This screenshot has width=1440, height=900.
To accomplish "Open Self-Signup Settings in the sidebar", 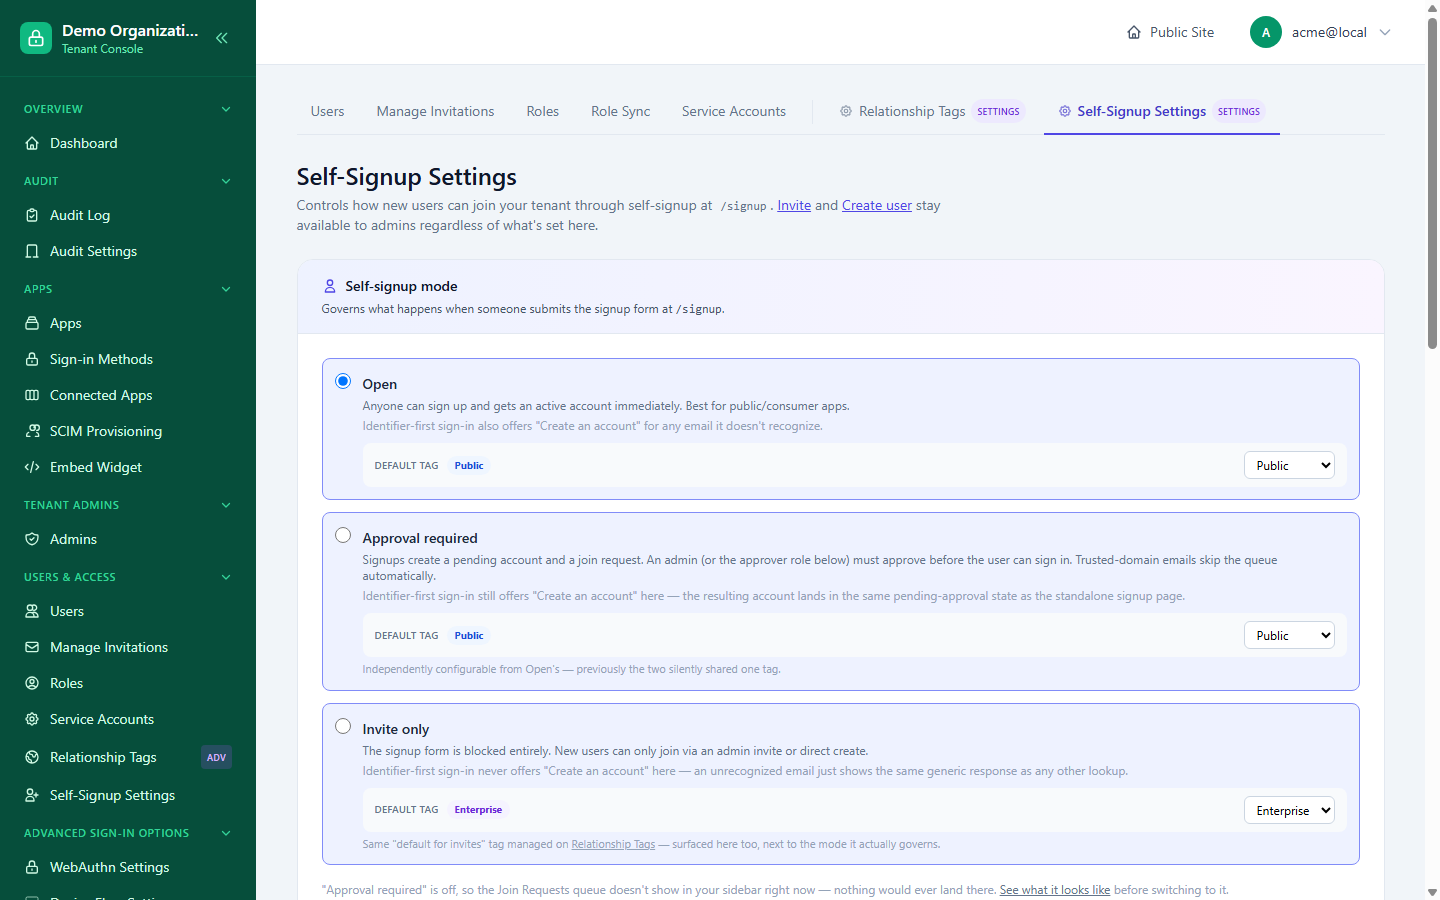I will [112, 795].
